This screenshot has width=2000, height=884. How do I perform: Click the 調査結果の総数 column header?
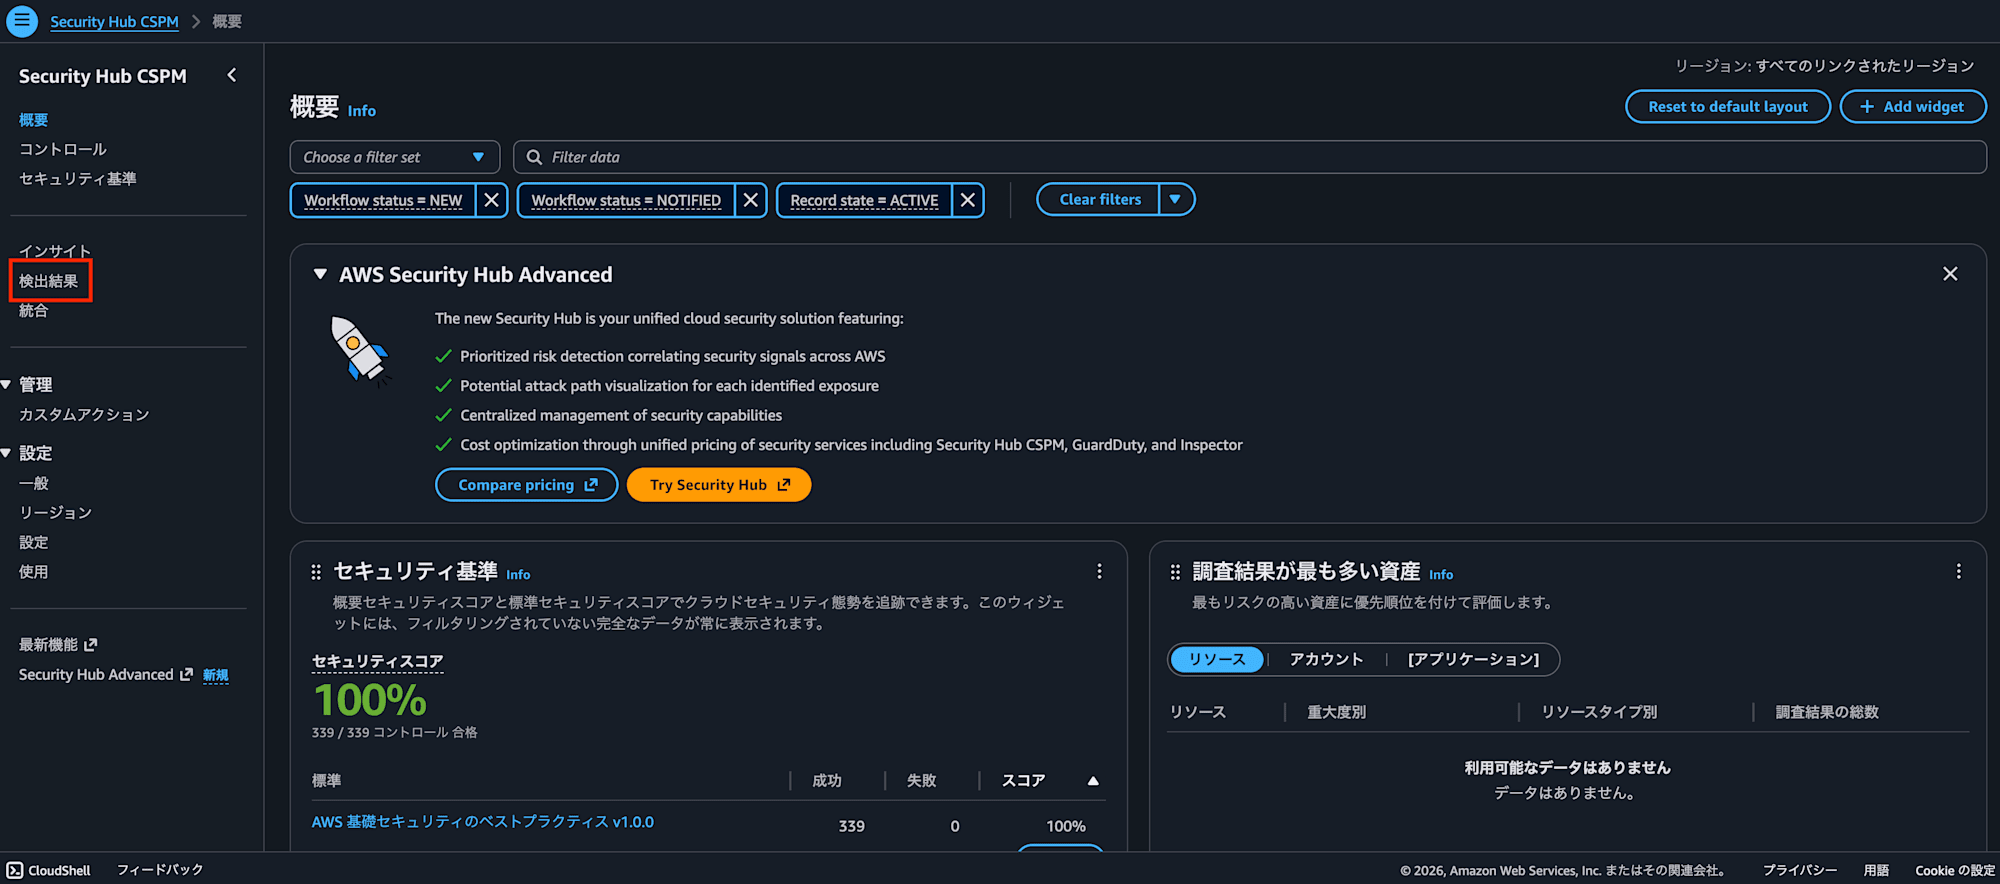click(1827, 712)
